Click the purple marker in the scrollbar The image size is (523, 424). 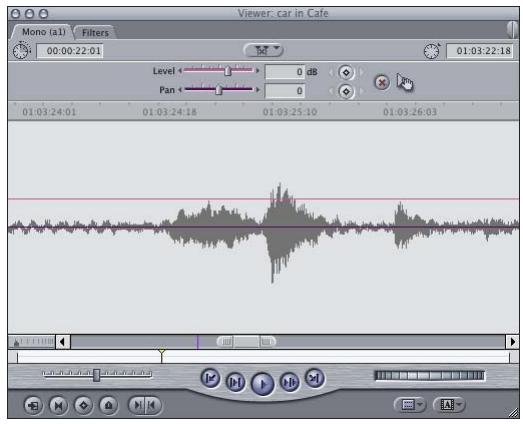tap(197, 343)
